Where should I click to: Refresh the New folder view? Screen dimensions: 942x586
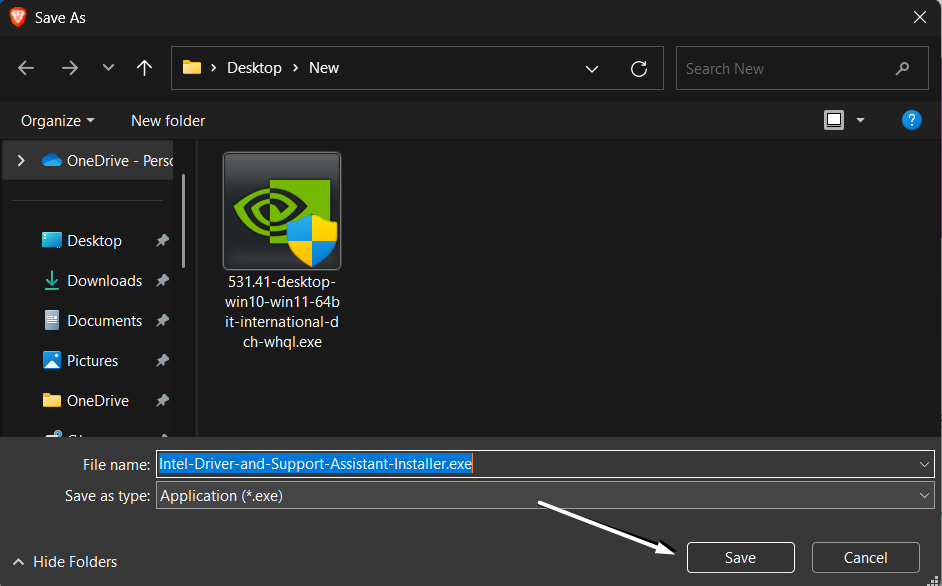point(639,69)
